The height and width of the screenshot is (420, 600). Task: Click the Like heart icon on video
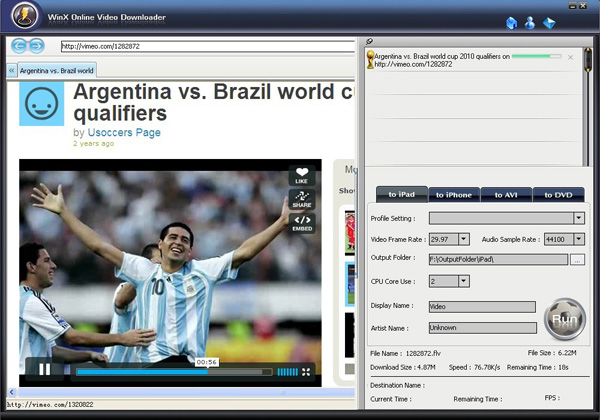click(302, 176)
